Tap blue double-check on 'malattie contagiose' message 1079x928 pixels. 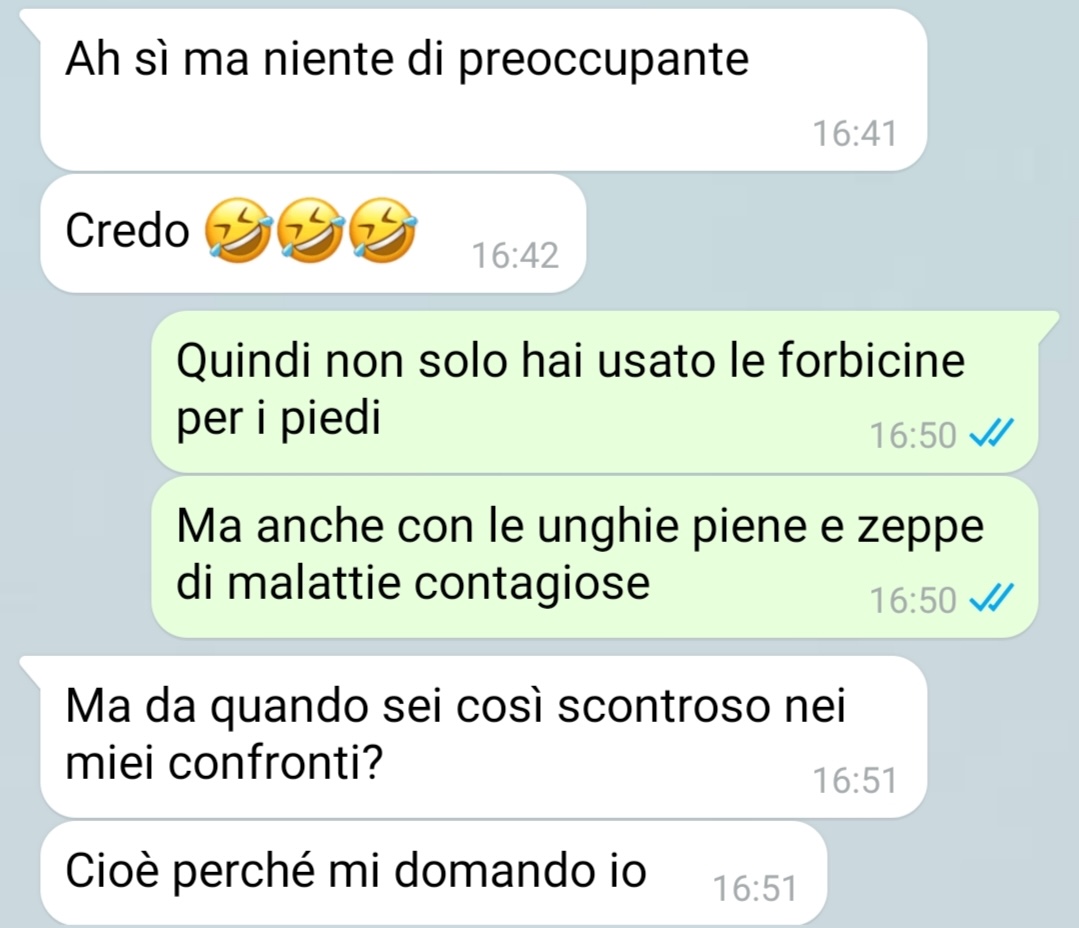[992, 598]
